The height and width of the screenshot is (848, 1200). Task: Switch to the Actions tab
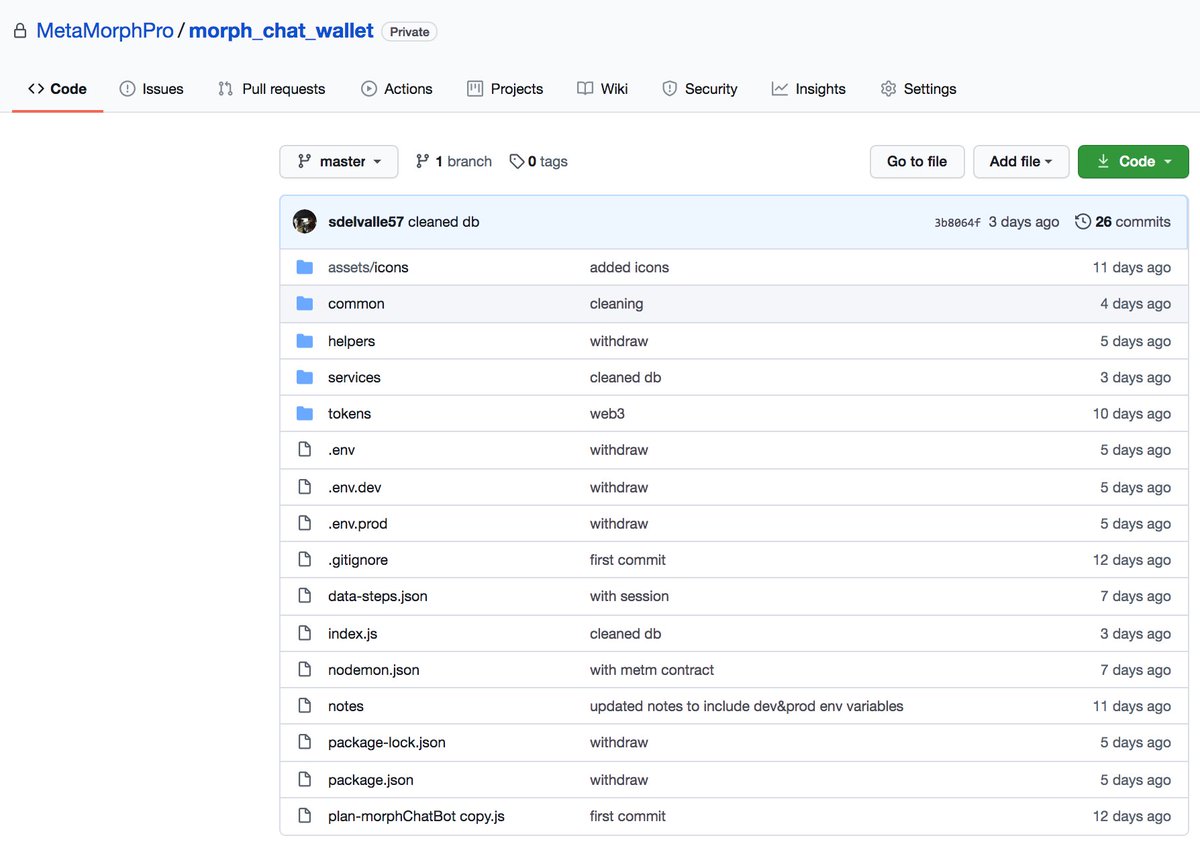397,89
